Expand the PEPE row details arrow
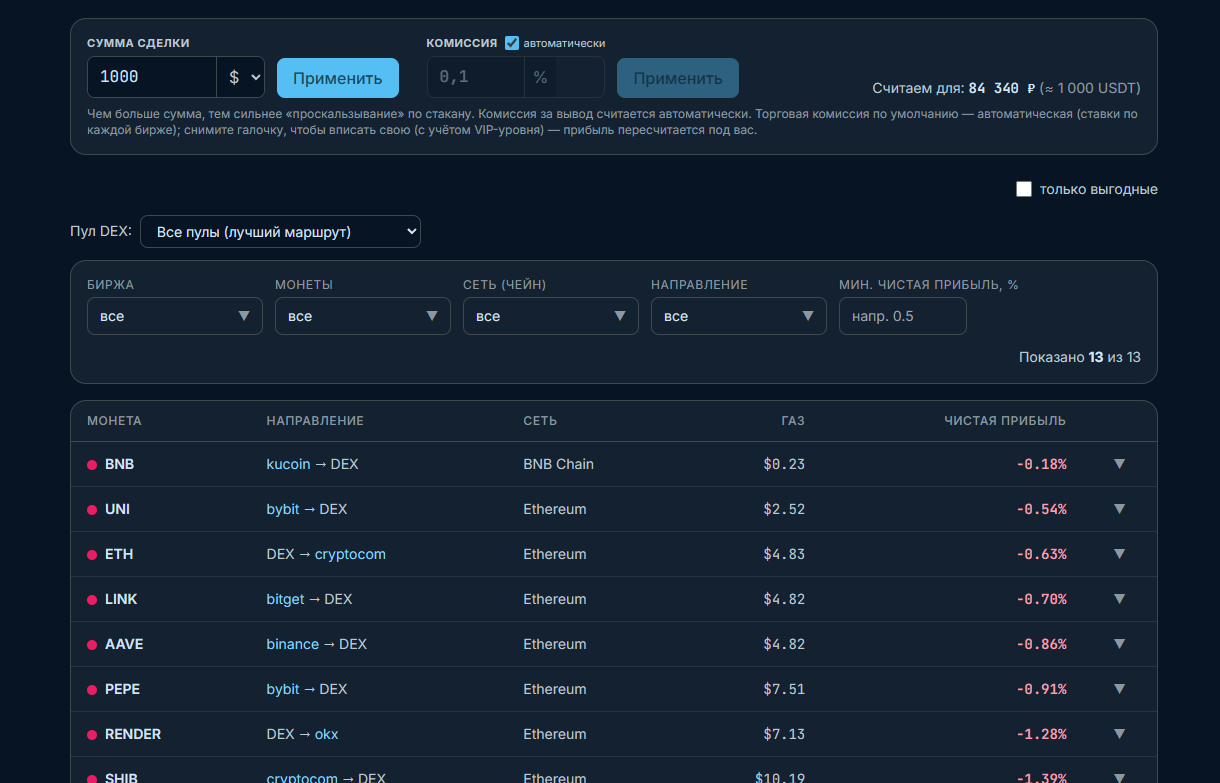 tap(1119, 689)
